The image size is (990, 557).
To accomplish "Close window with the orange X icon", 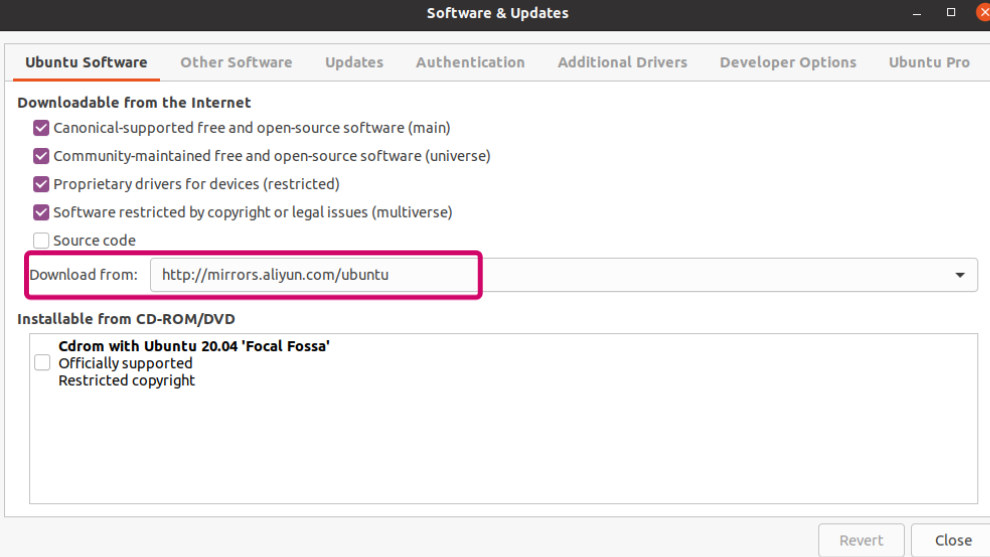I will tap(983, 13).
